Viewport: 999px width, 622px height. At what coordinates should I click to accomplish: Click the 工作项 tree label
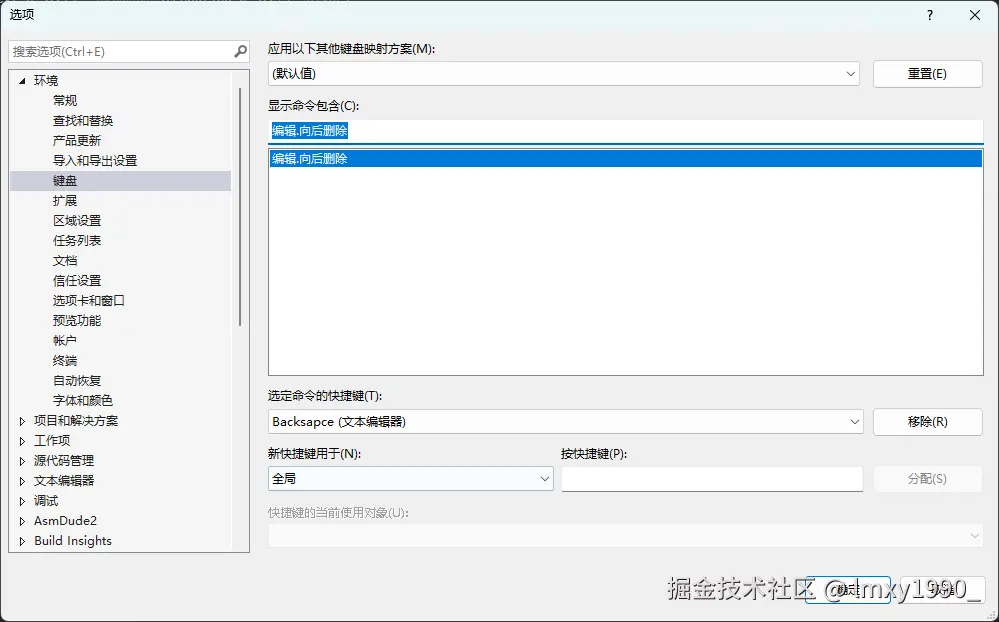coord(52,441)
